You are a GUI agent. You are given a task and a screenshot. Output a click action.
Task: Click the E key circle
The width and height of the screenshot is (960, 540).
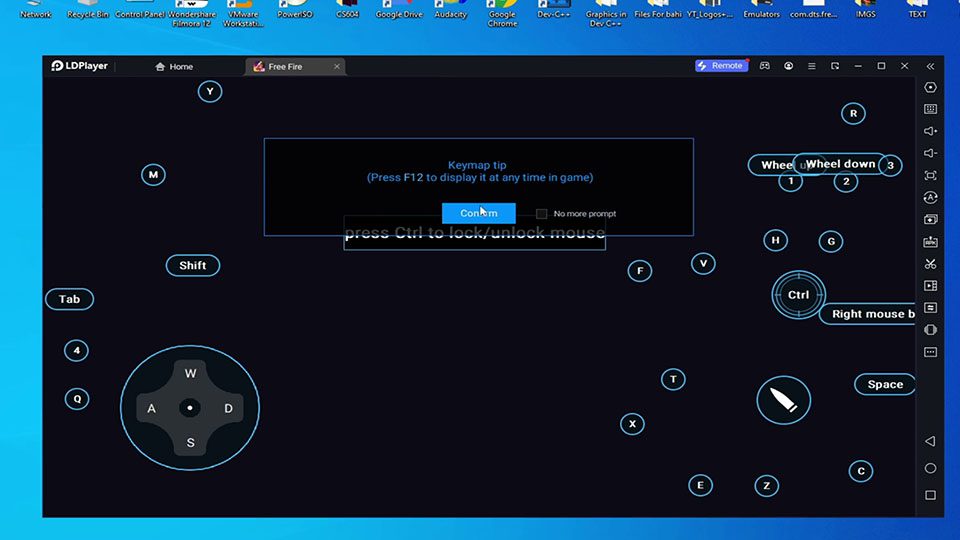pos(700,486)
